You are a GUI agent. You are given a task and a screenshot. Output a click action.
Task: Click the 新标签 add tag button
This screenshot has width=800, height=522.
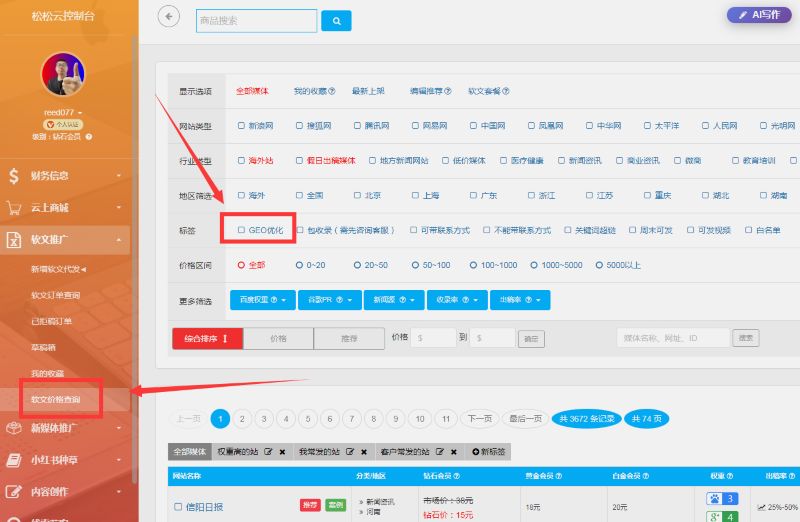(489, 452)
